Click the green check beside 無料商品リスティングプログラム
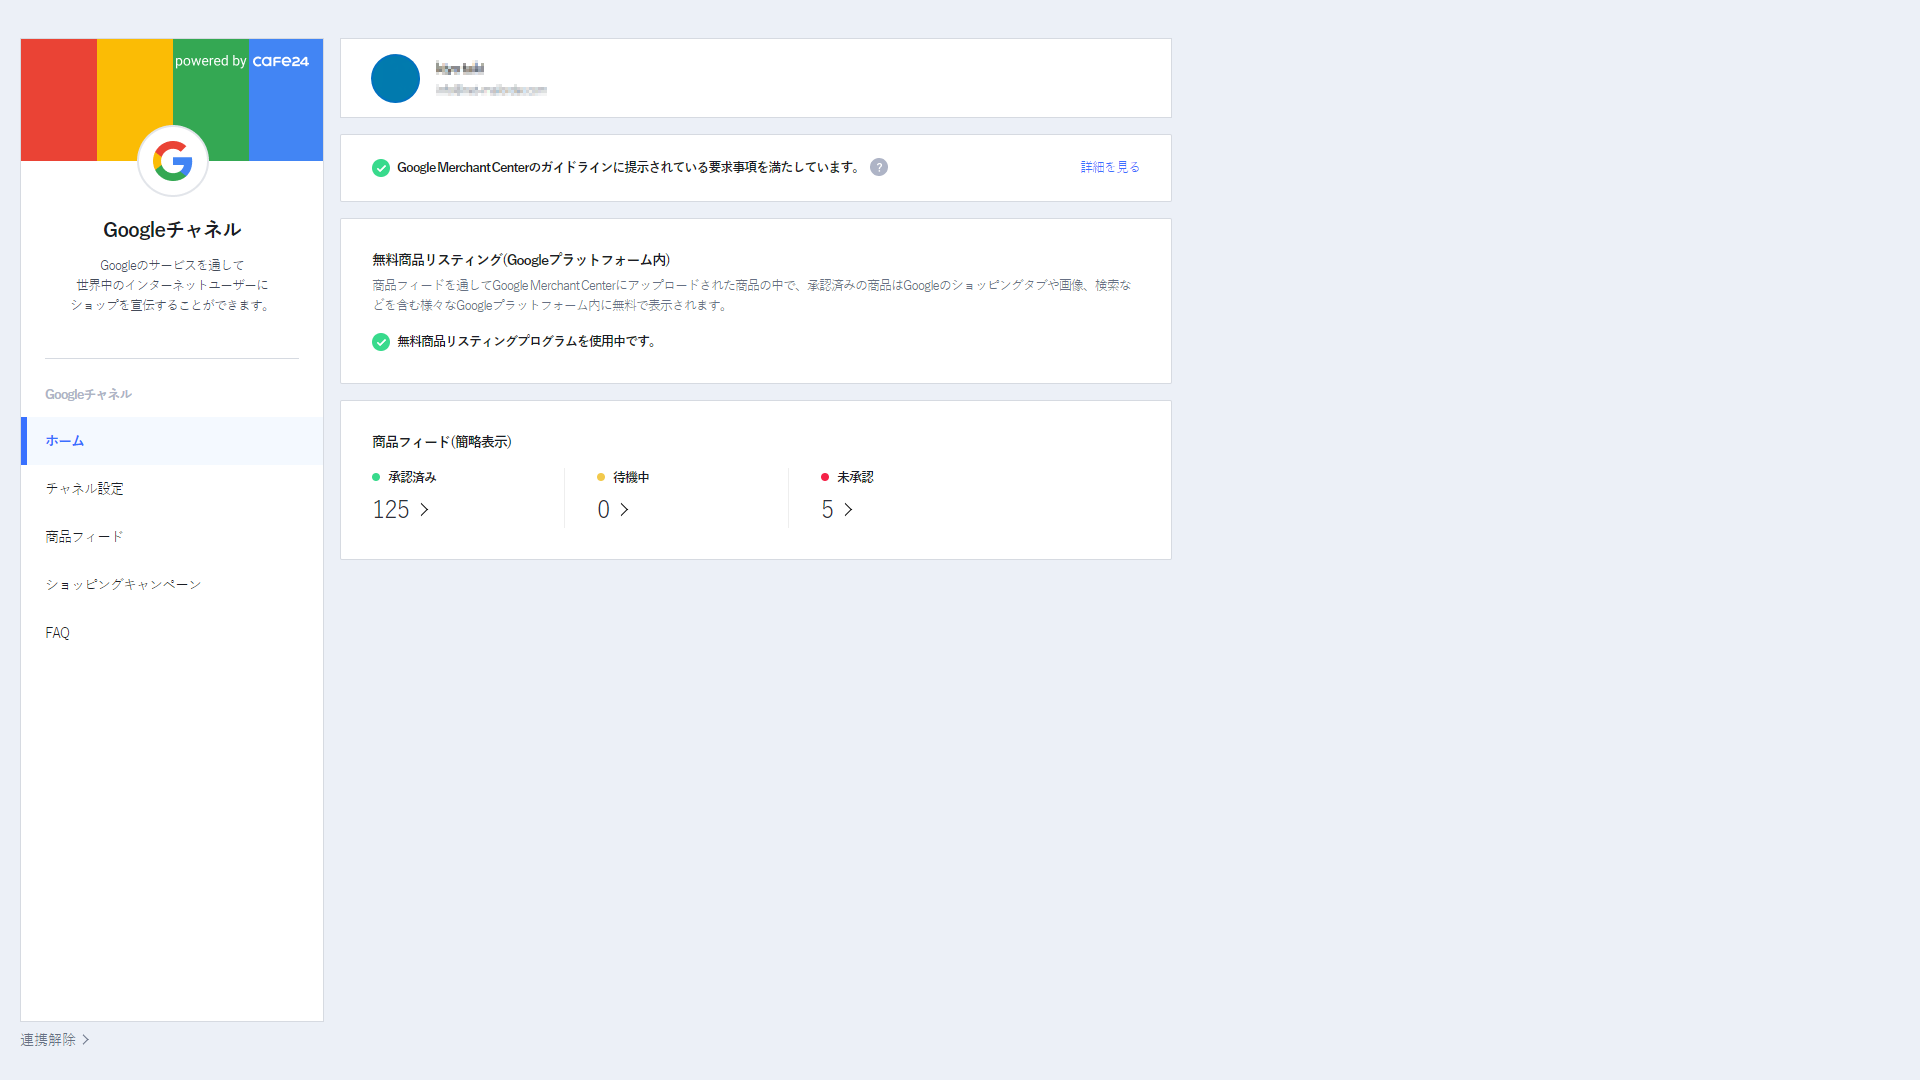Viewport: 1920px width, 1080px height. pos(381,342)
